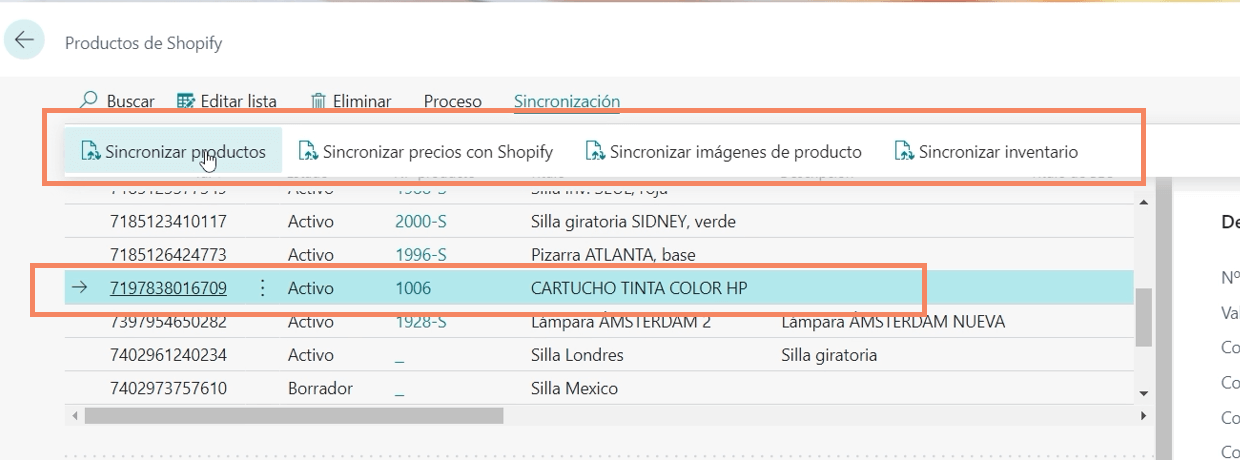This screenshot has width=1240, height=460.
Task: Click the Editar lista grid icon
Action: [186, 101]
